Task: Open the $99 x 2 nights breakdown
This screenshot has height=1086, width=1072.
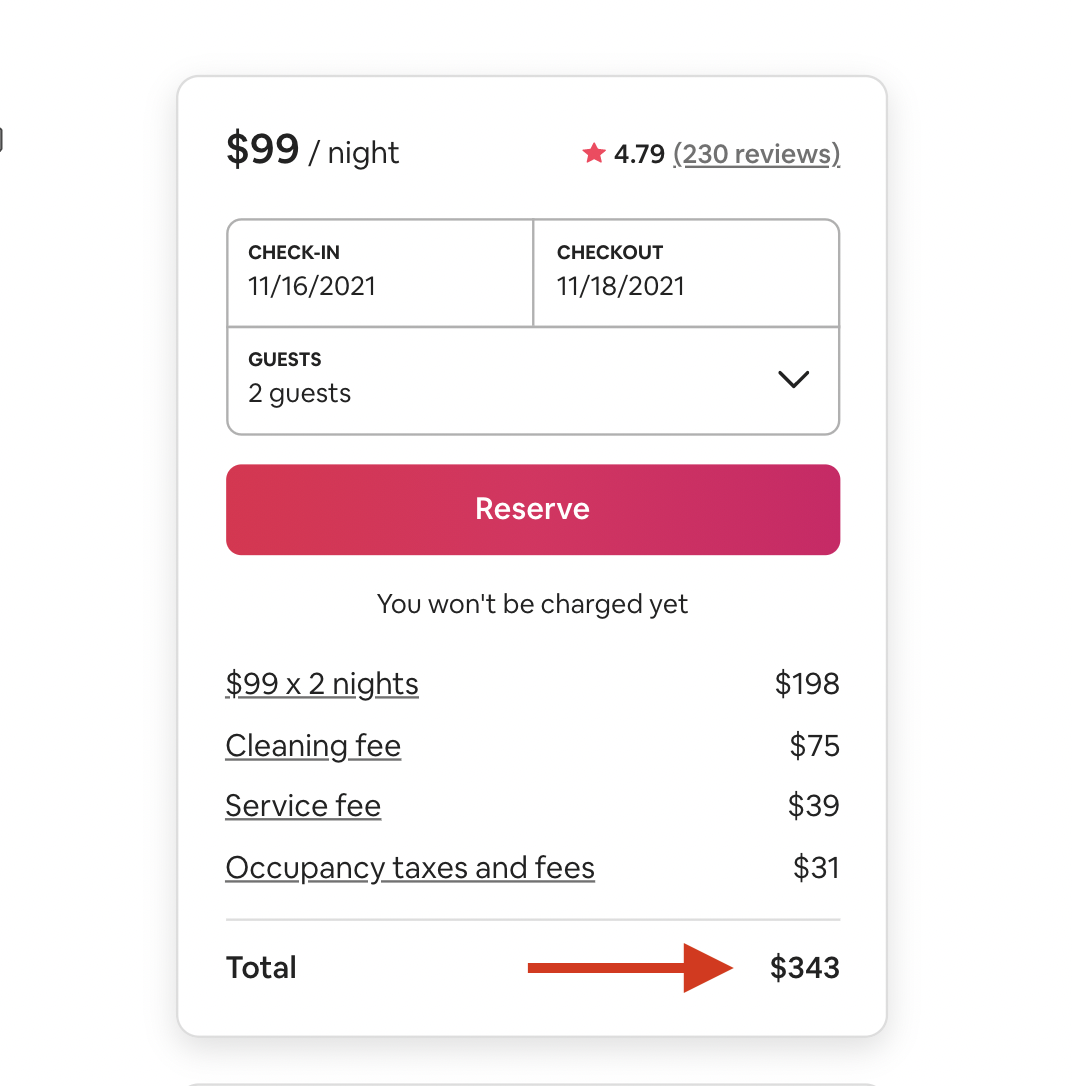Action: coord(321,684)
